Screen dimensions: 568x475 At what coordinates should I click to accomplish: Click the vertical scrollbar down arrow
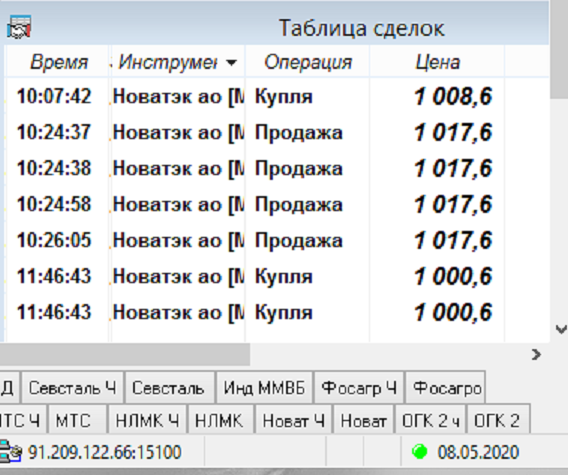coord(561,329)
